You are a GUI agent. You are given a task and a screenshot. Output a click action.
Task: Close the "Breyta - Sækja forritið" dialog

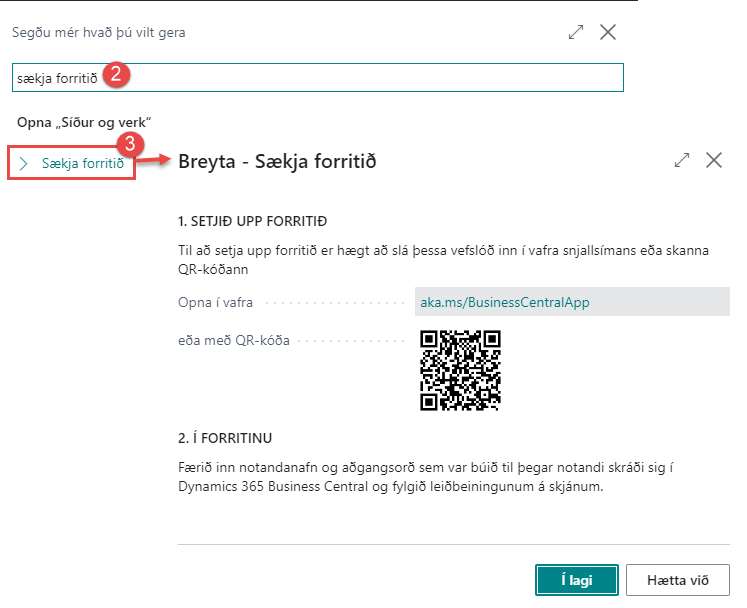click(x=714, y=160)
